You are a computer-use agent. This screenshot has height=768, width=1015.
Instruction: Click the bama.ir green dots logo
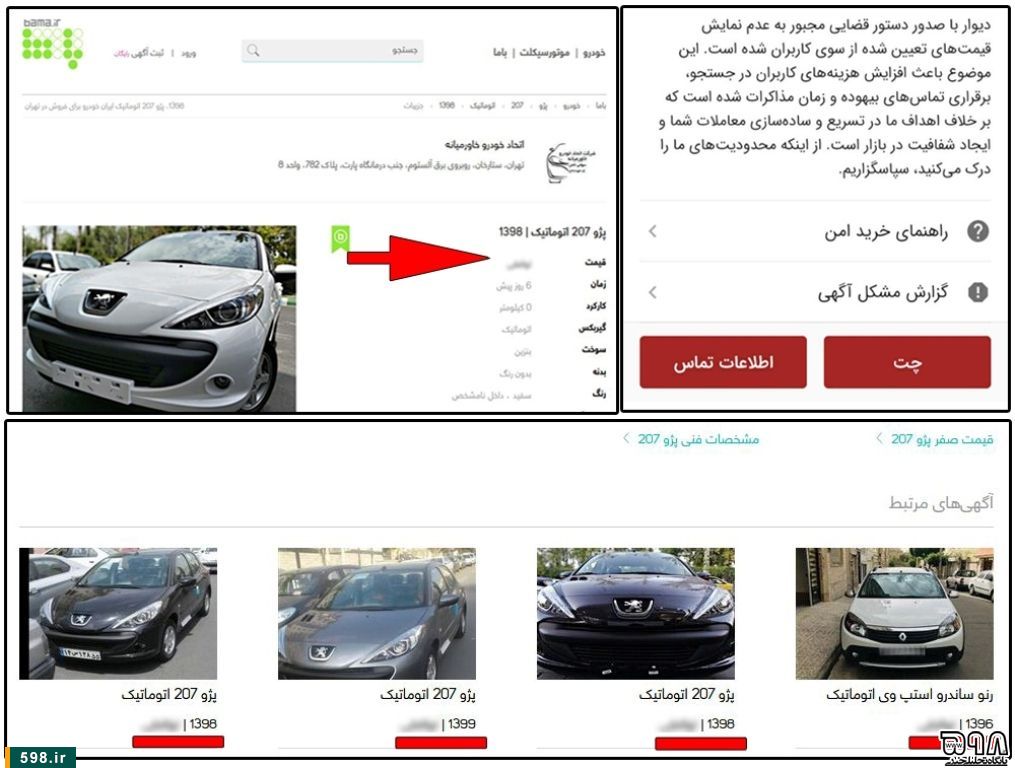[x=52, y=43]
